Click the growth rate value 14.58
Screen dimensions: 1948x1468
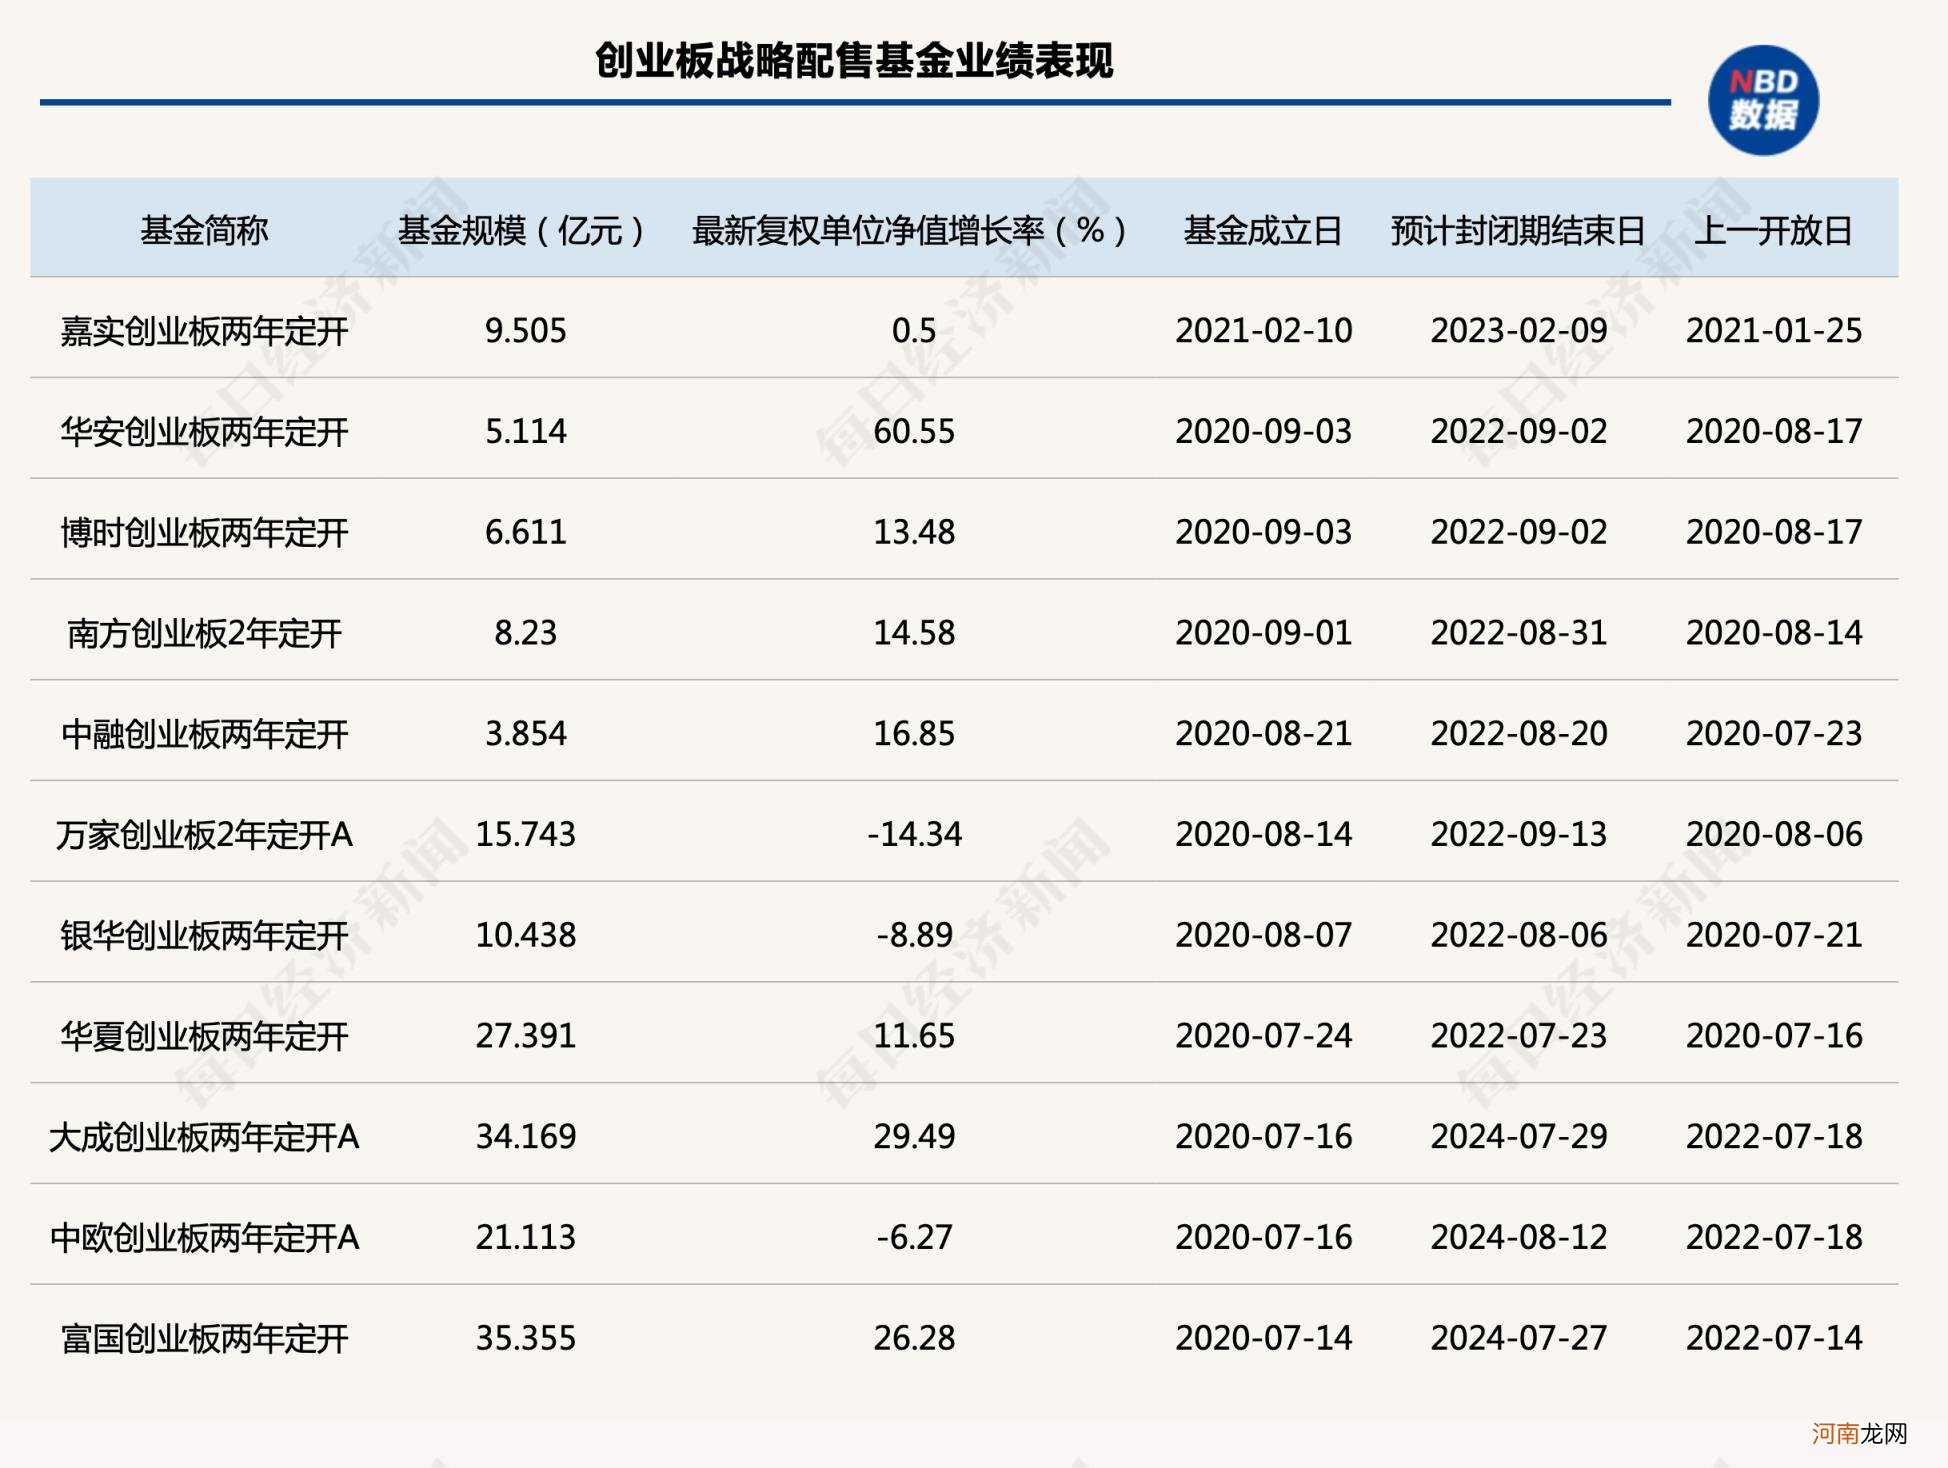(x=914, y=633)
